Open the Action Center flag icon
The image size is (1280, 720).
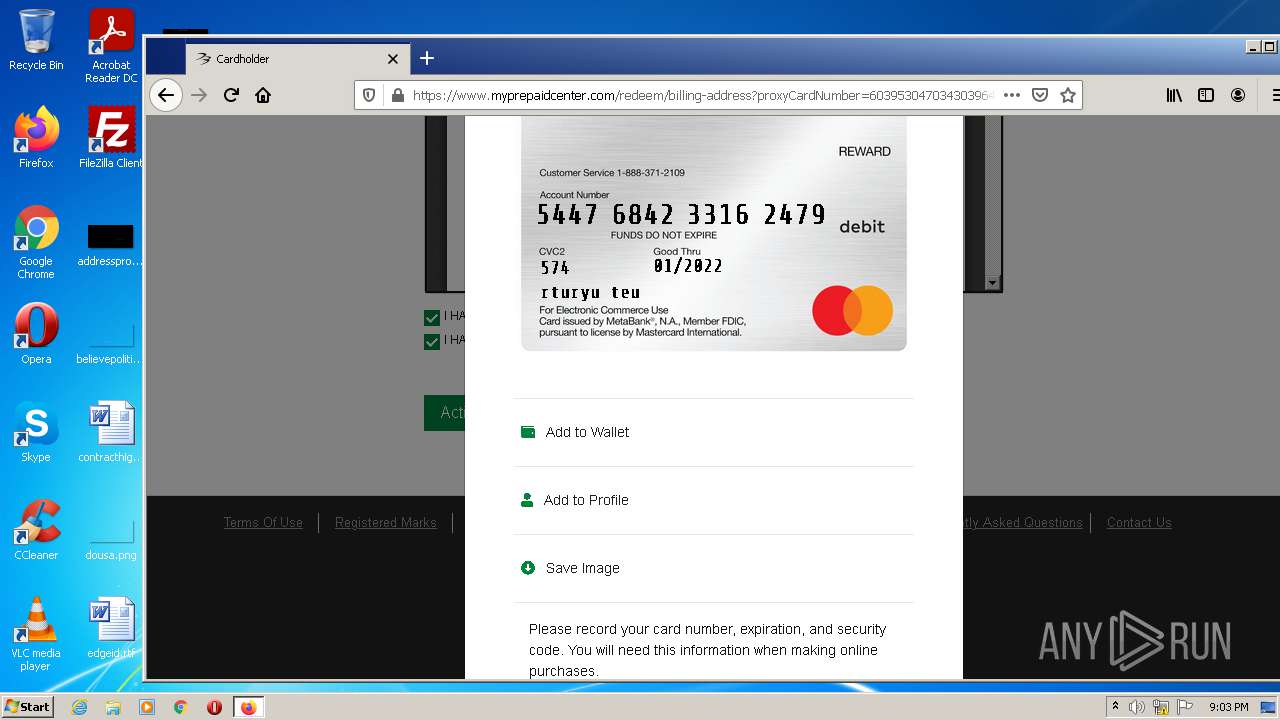[1185, 707]
